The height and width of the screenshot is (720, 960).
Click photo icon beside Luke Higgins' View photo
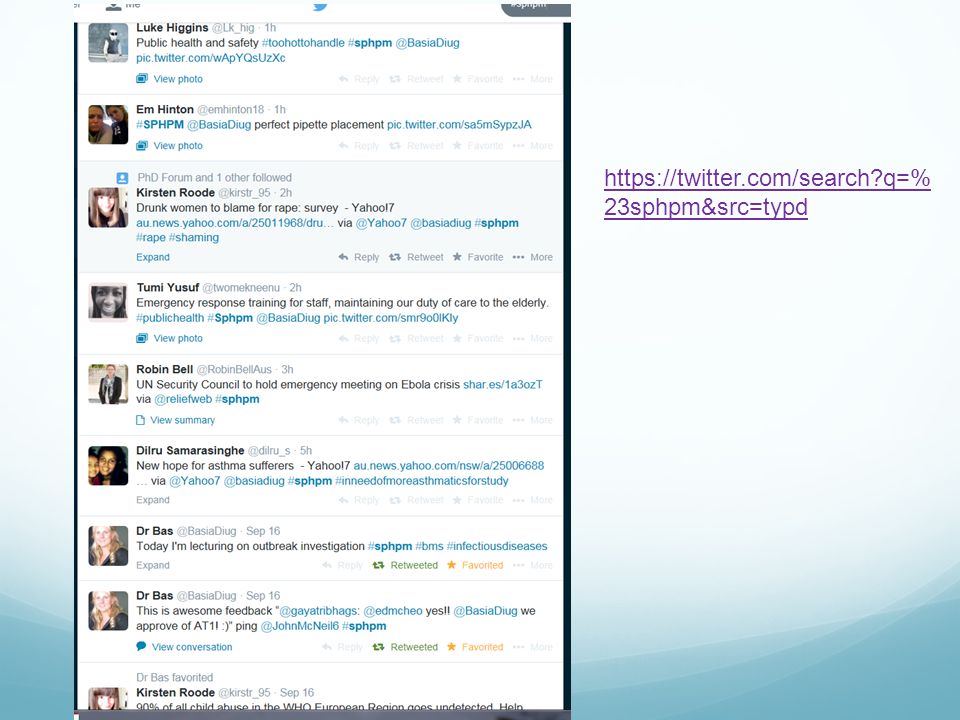click(x=142, y=78)
